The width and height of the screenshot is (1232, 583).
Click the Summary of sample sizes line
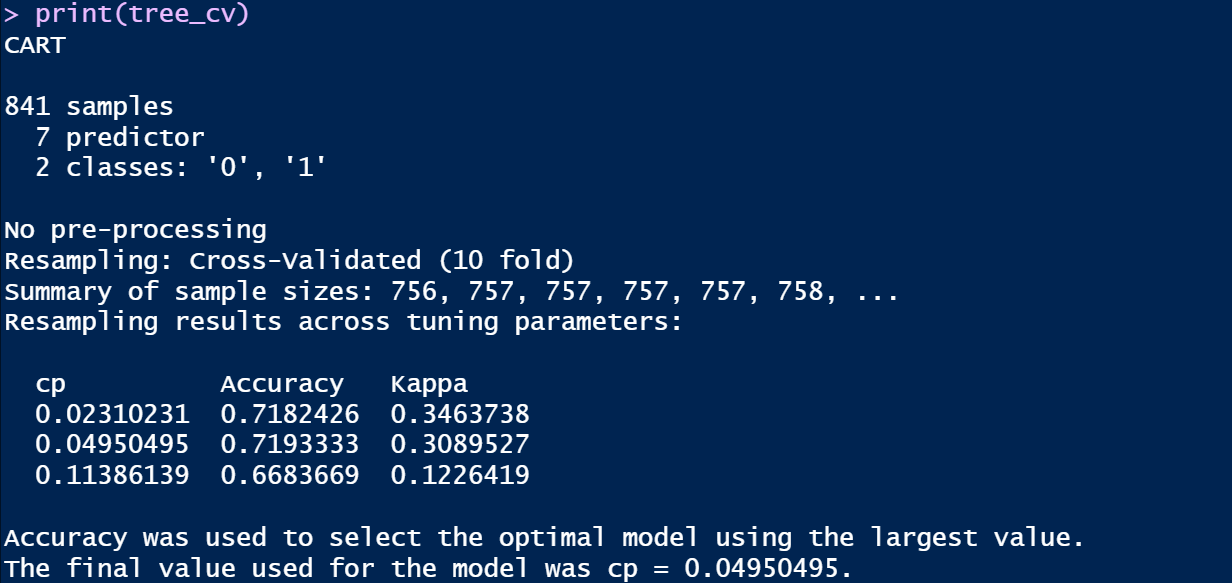click(x=451, y=292)
